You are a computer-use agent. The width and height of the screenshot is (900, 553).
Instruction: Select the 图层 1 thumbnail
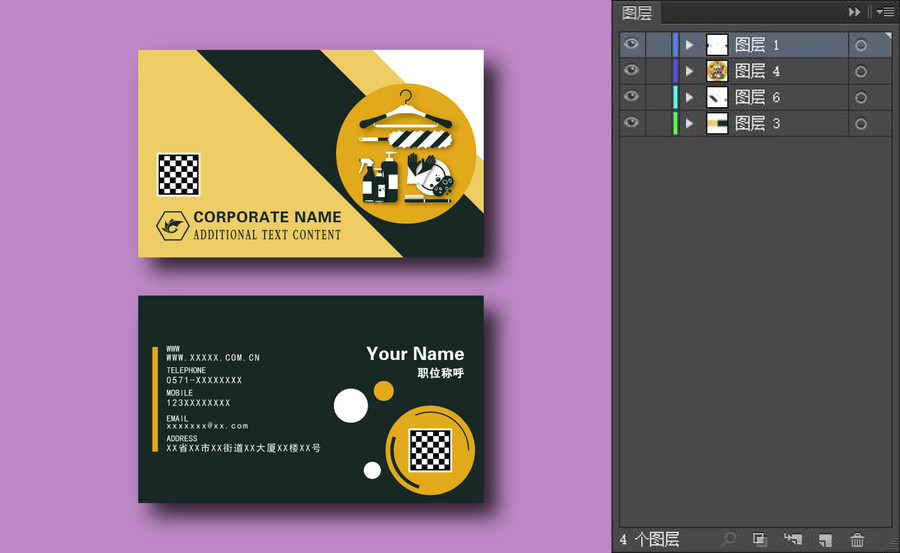tap(717, 45)
